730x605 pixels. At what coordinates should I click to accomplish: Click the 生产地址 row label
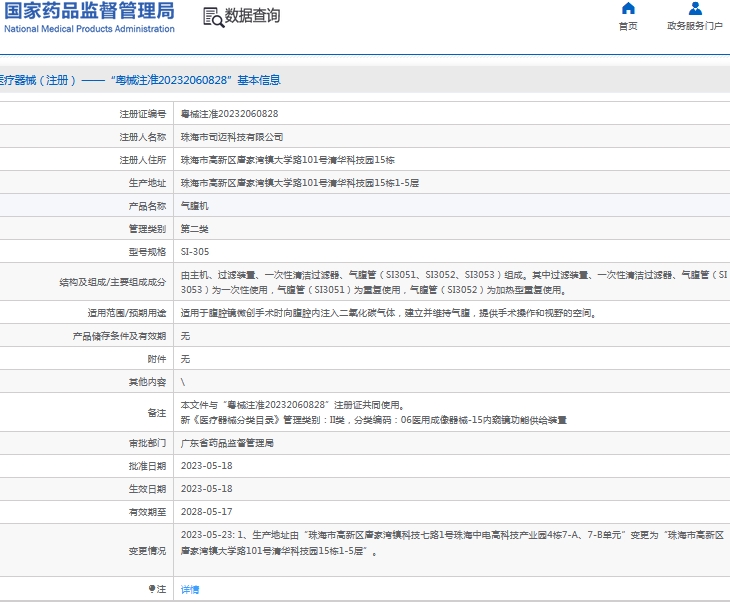[148, 183]
